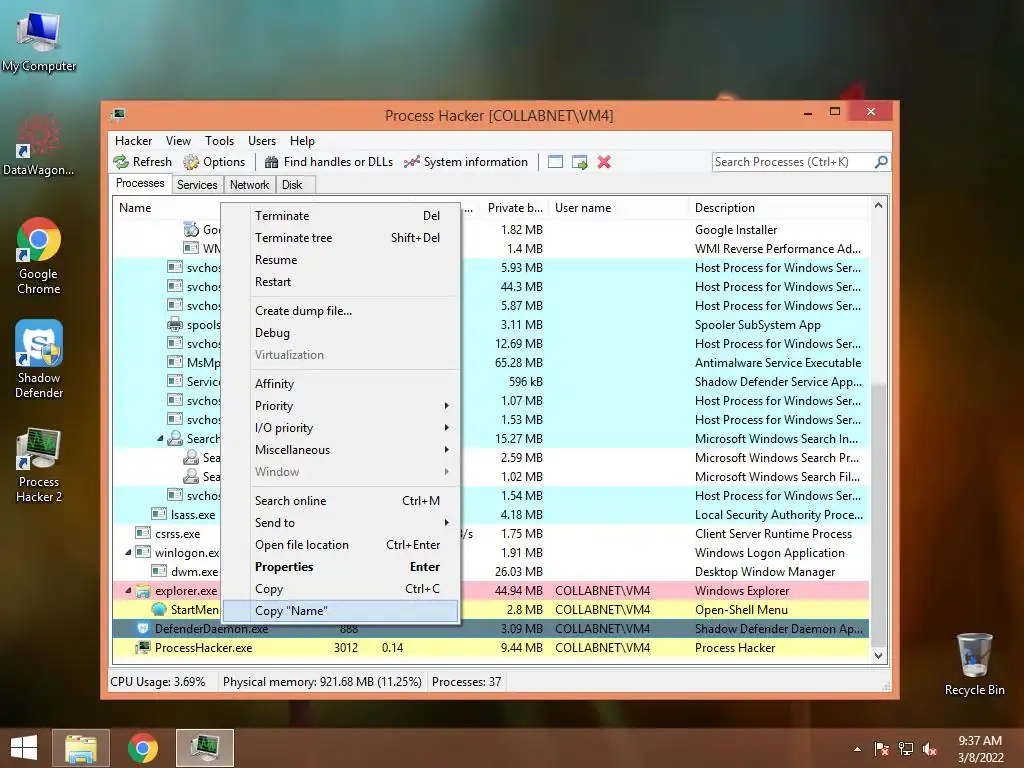Open the View menu
The image size is (1024, 768).
coord(178,140)
